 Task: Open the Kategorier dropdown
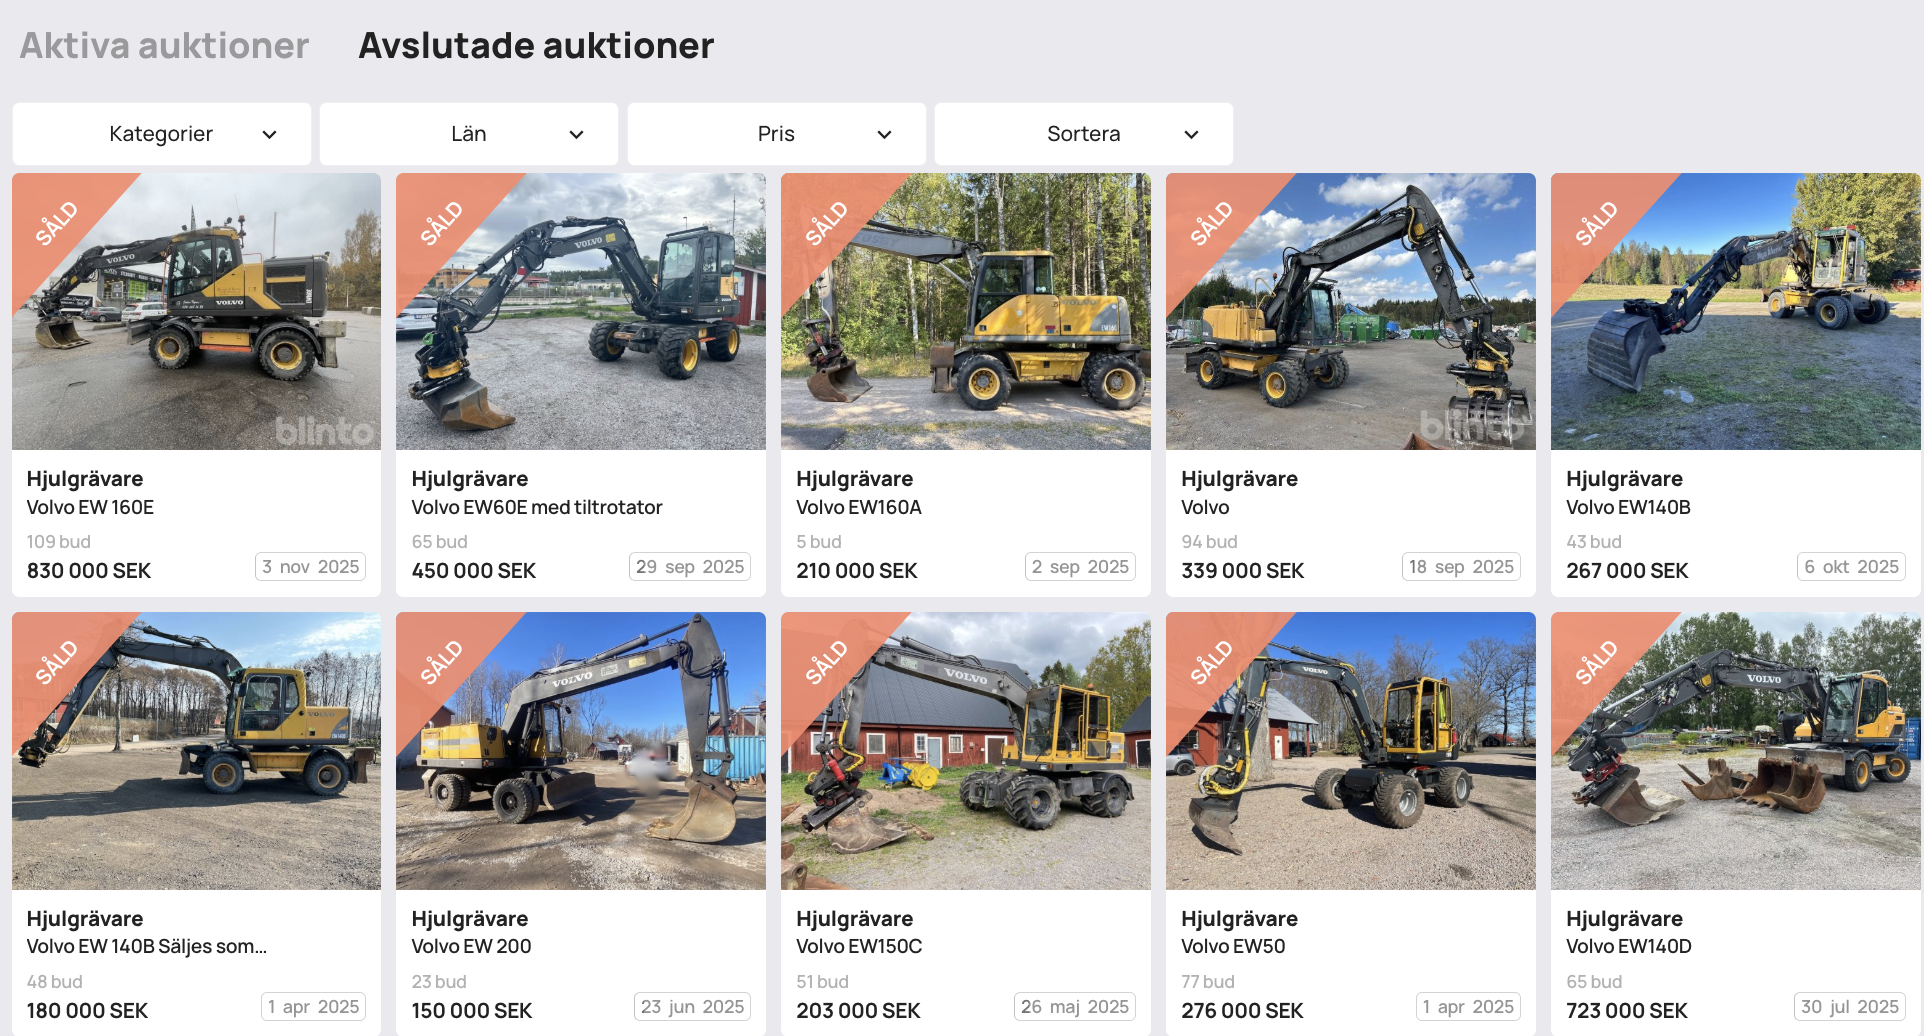162,134
